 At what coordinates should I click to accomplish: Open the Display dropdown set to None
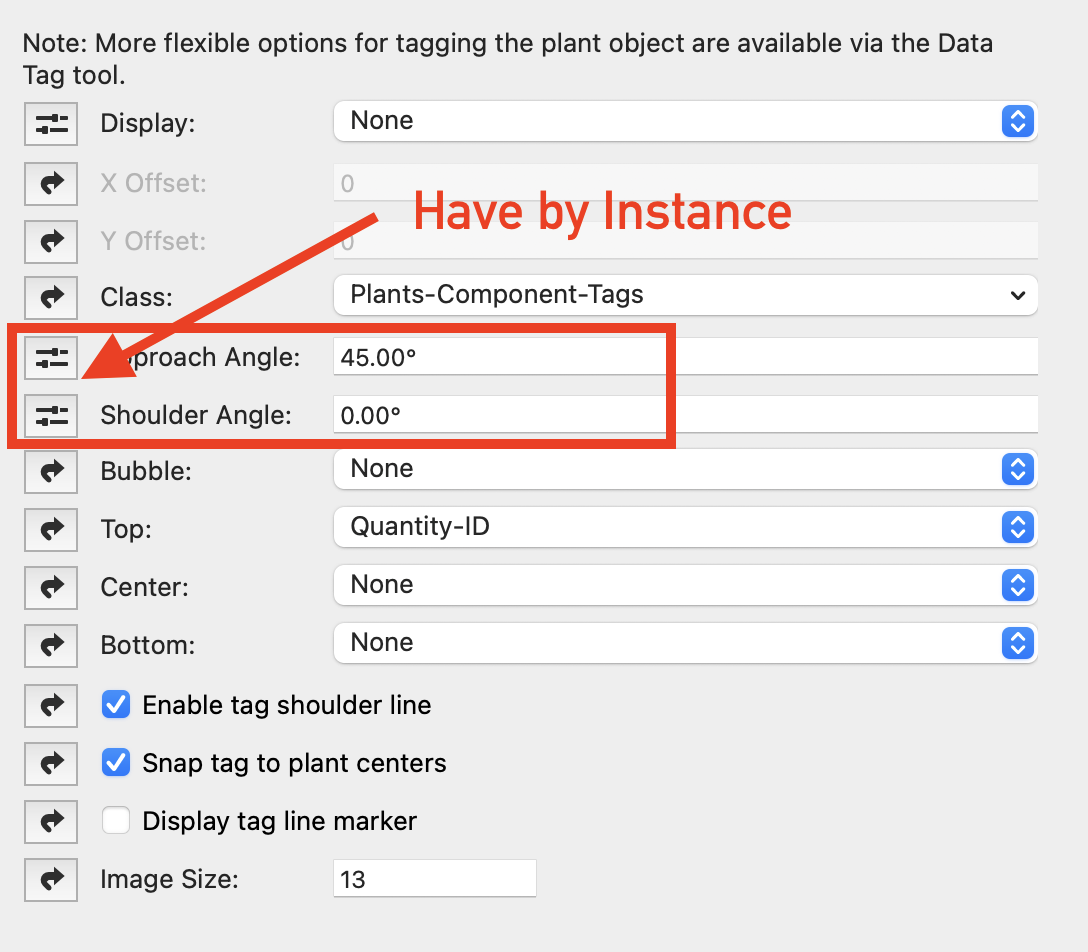pos(685,121)
